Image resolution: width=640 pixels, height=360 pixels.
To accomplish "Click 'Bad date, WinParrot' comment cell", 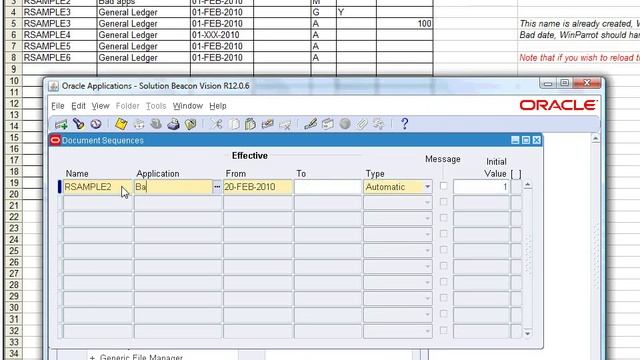I will [x=579, y=35].
